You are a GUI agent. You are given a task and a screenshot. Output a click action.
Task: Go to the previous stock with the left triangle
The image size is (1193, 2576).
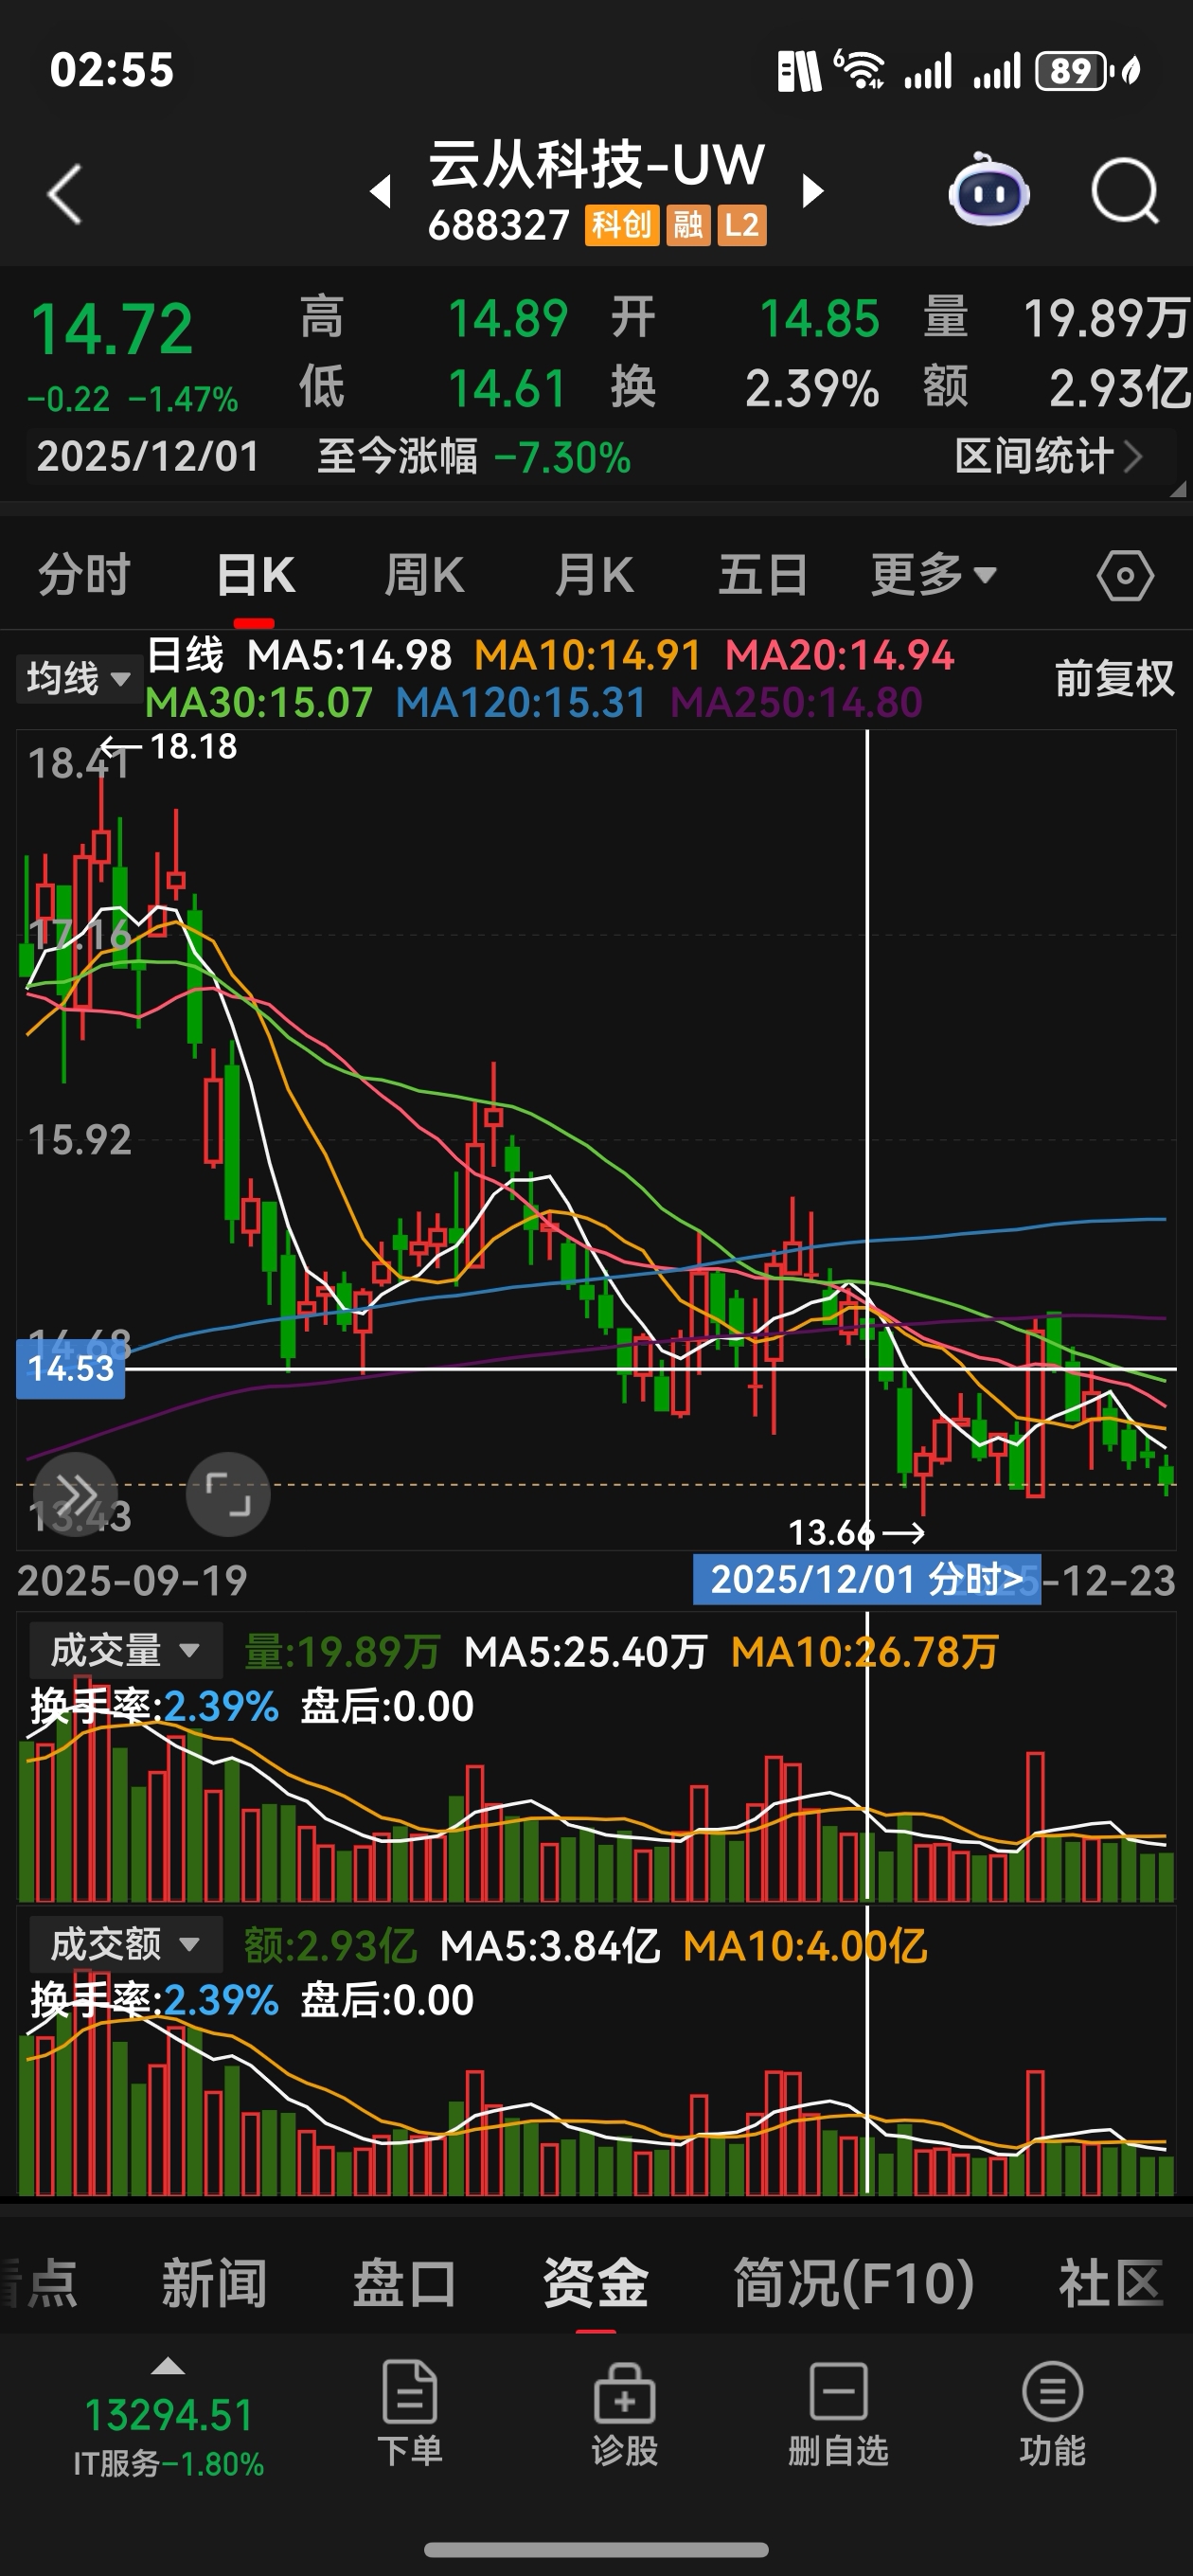point(380,191)
